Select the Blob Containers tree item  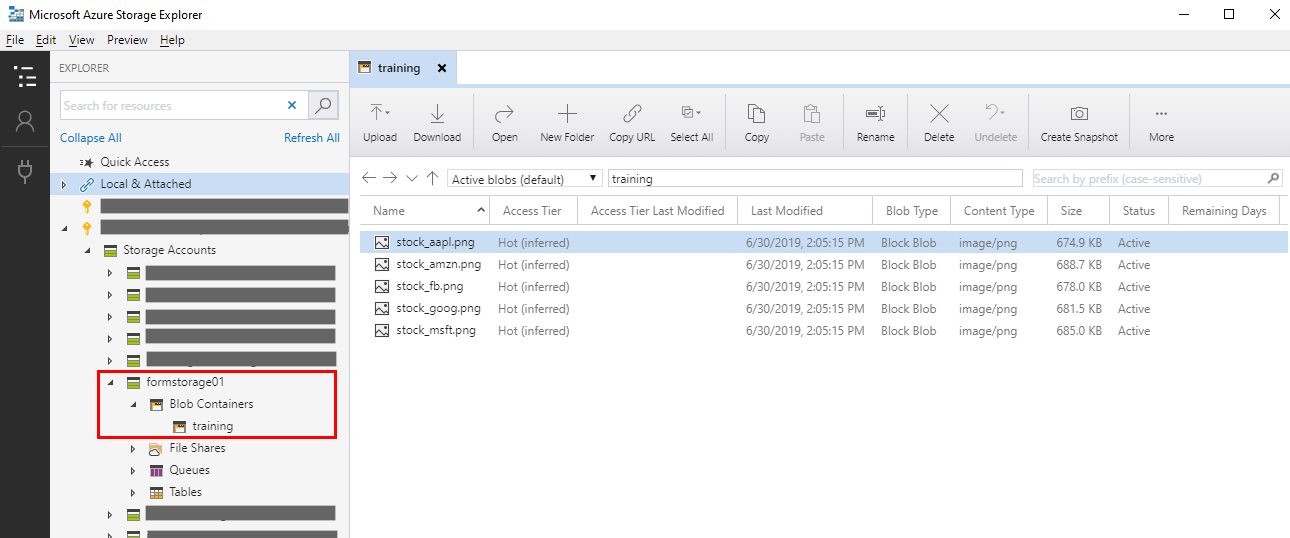(x=211, y=404)
